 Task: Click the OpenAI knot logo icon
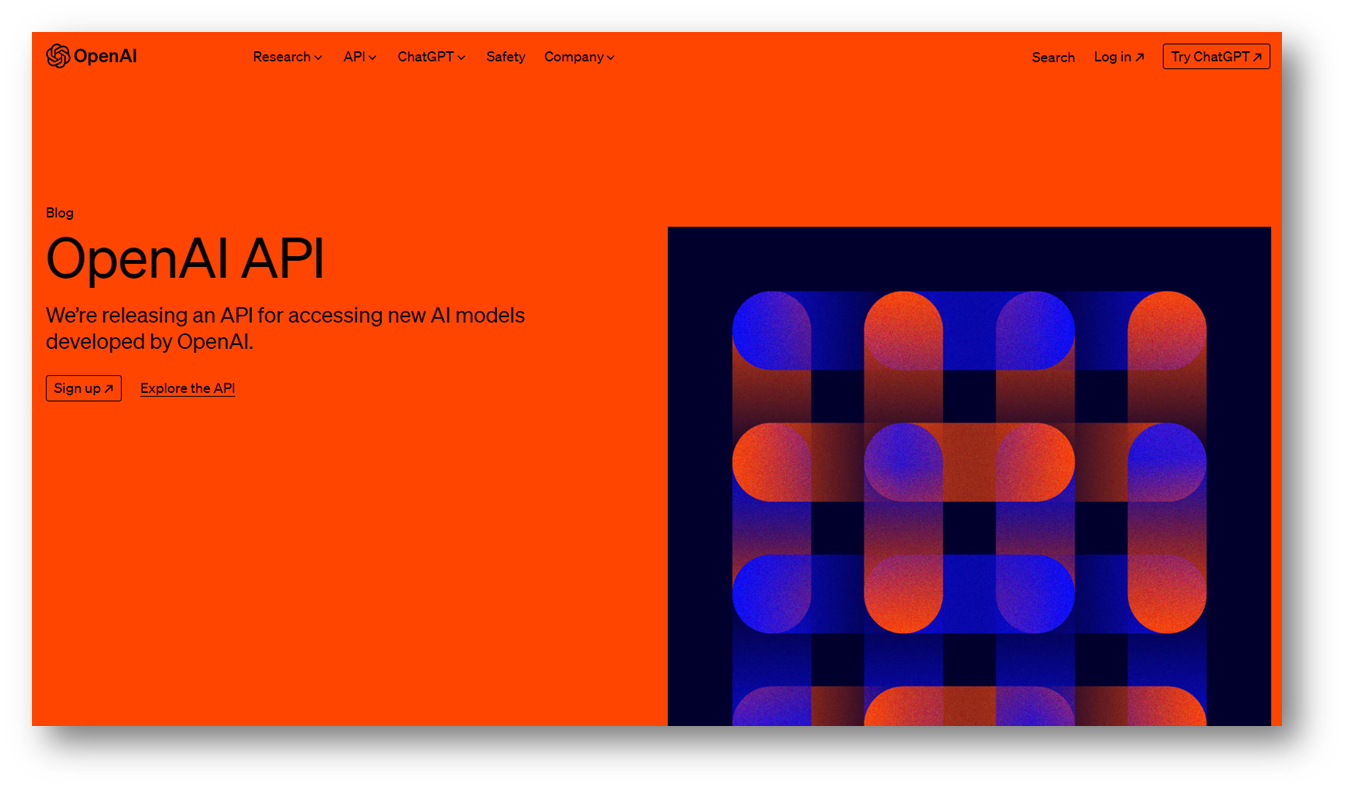pyautogui.click(x=58, y=56)
